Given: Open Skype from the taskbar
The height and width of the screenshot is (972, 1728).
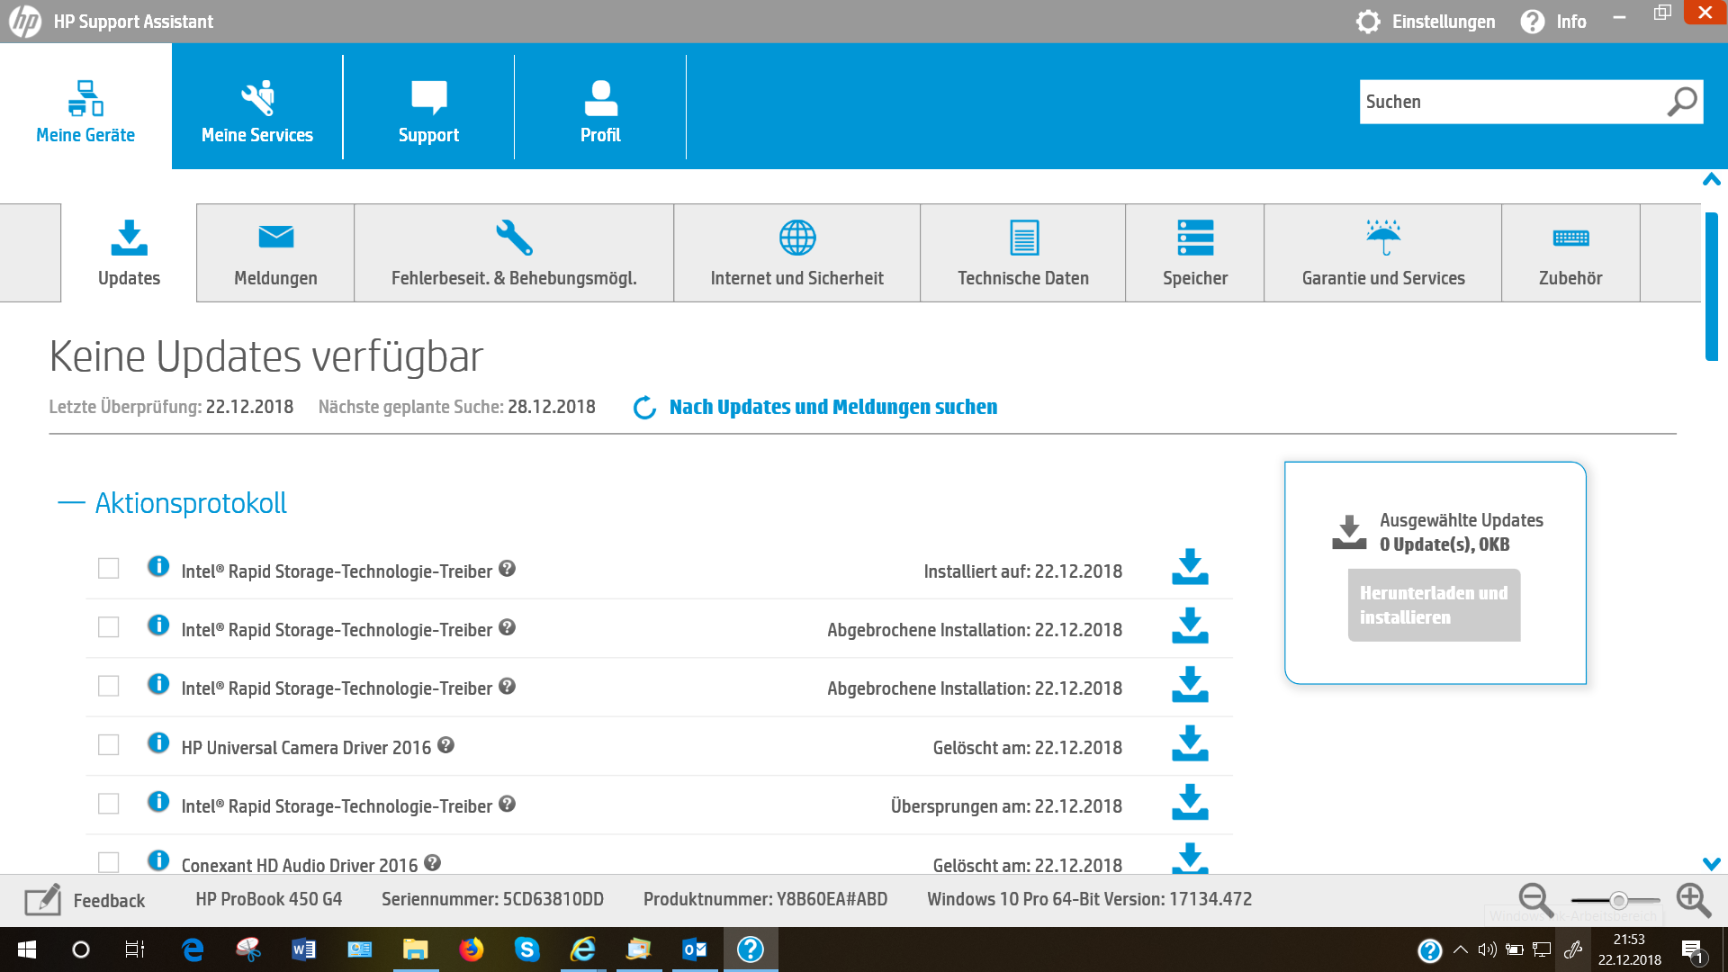Looking at the screenshot, I should [x=527, y=949].
